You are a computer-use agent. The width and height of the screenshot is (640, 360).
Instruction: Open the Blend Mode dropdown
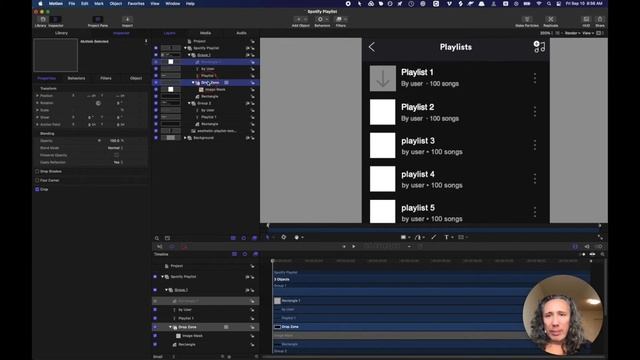[116, 148]
